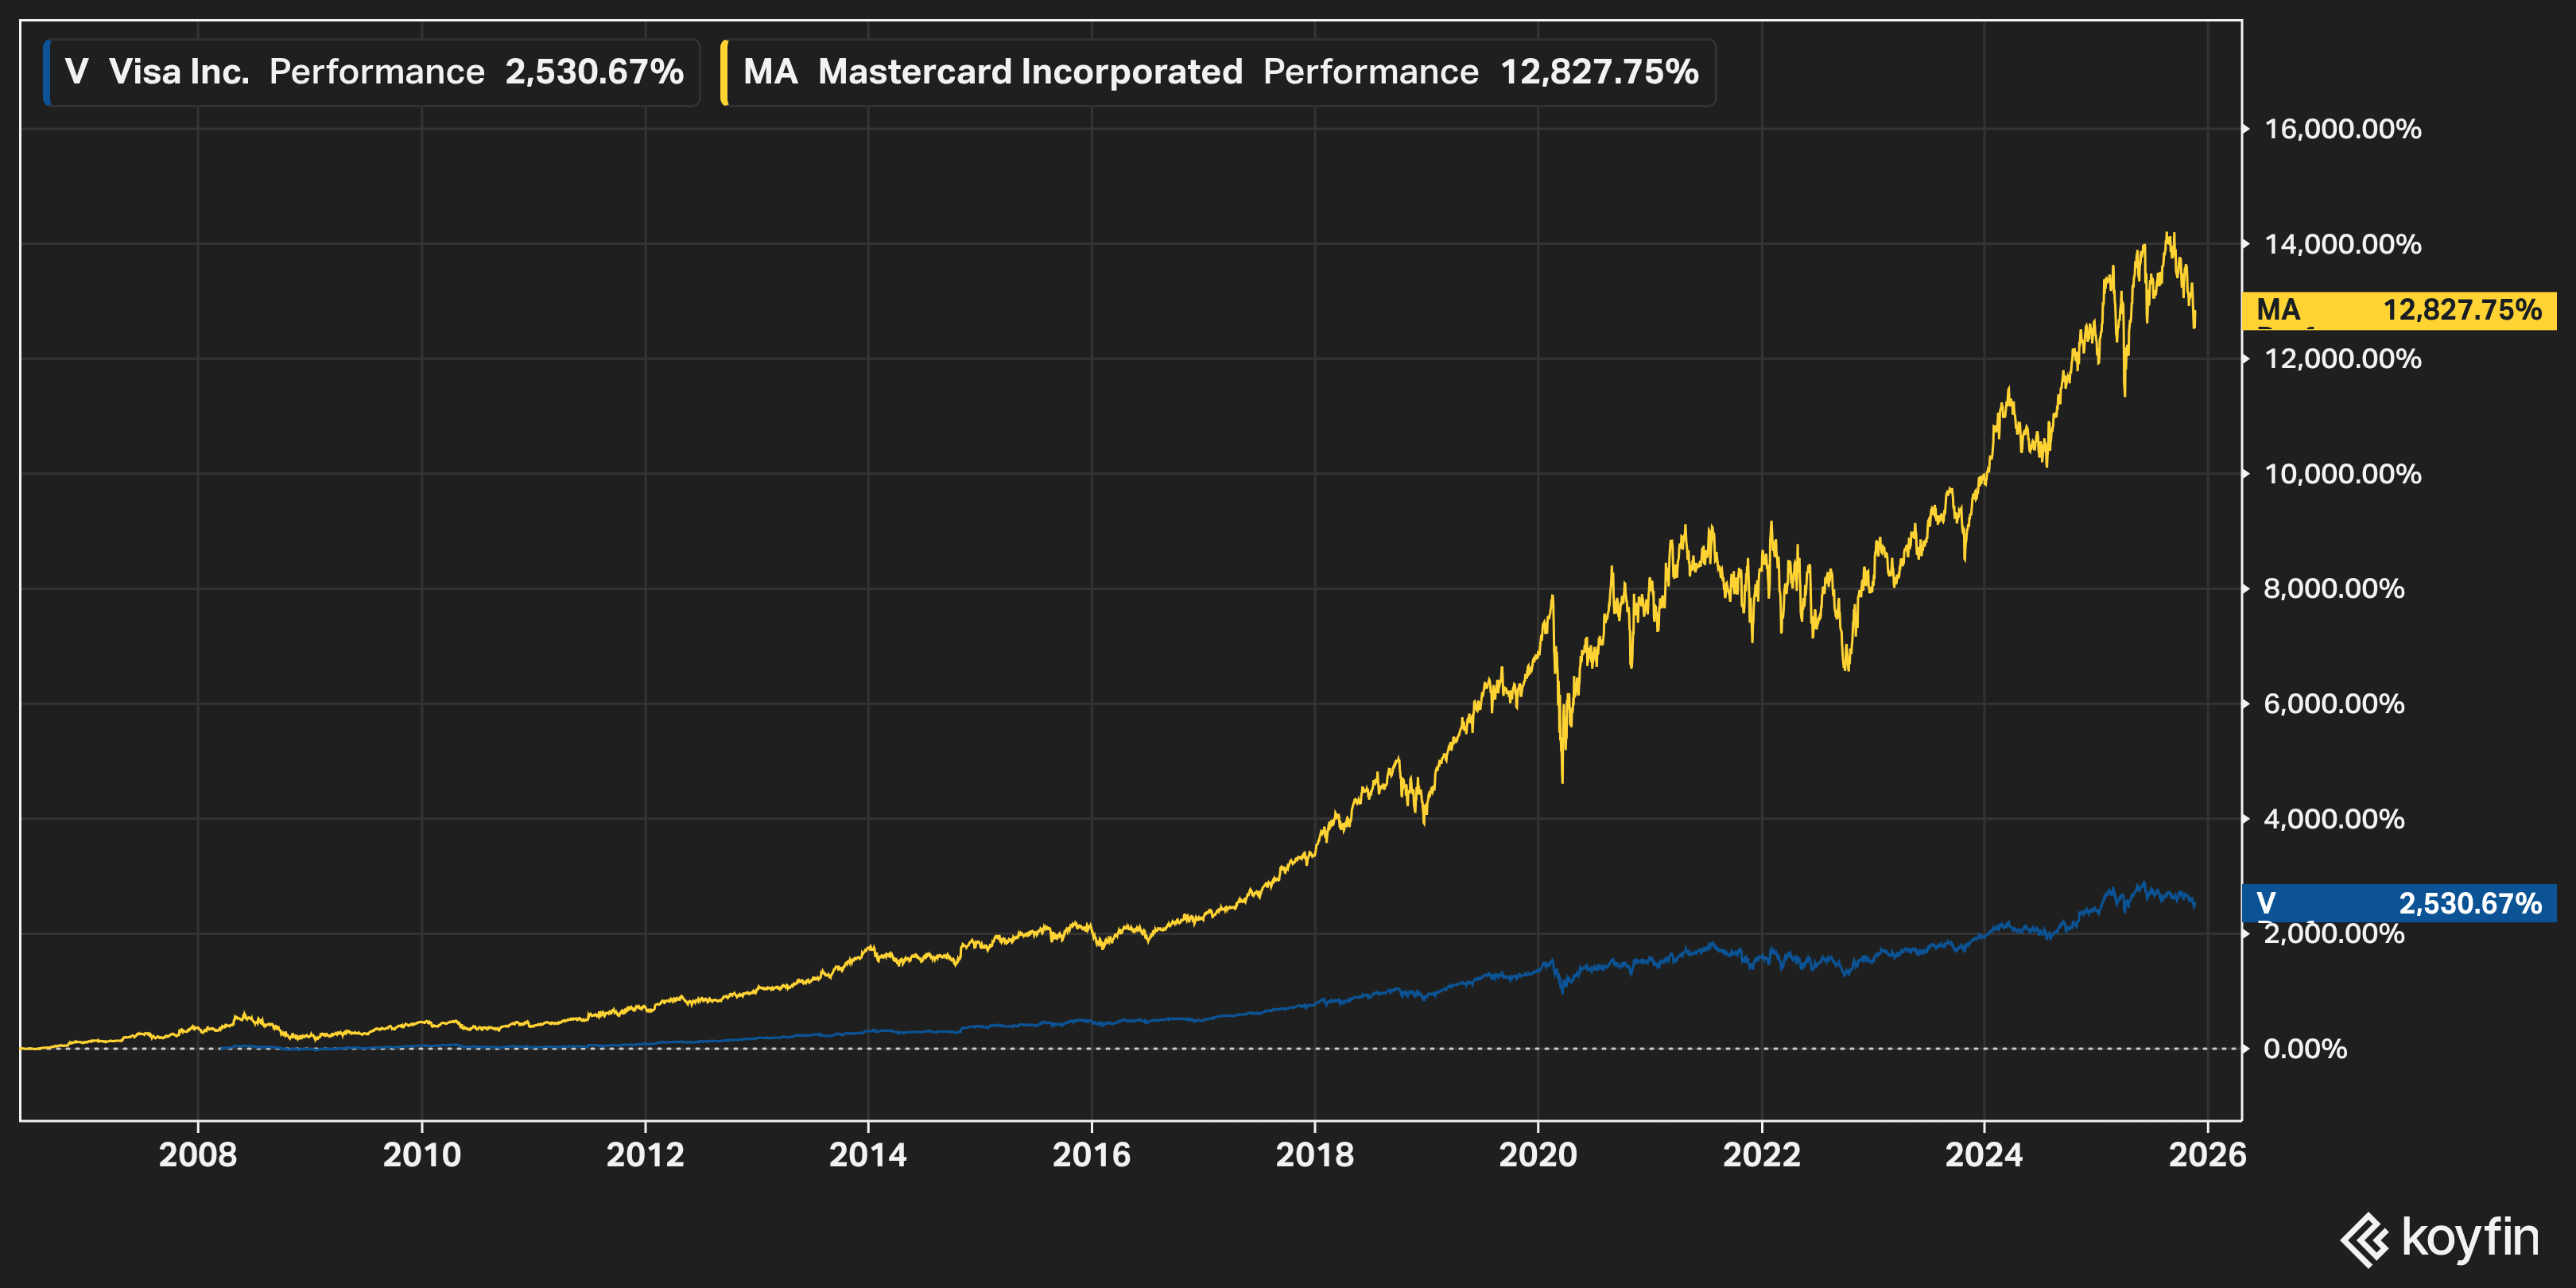The height and width of the screenshot is (1288, 2576).
Task: Click the 2026 x-axis year label
Action: click(x=2207, y=1155)
